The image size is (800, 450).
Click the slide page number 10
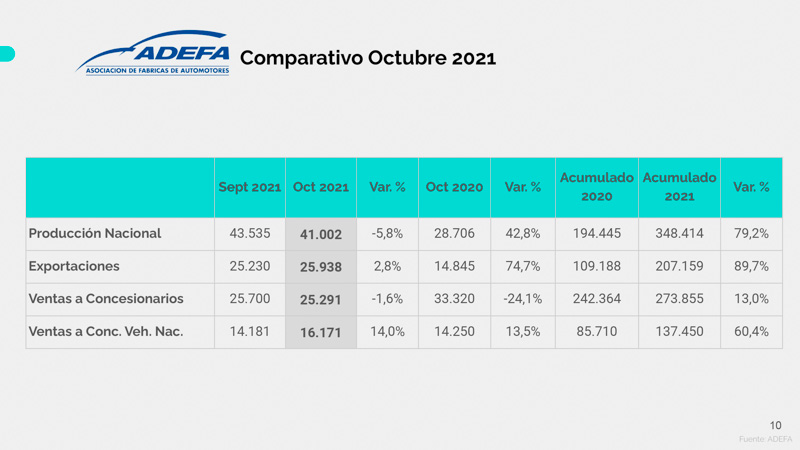coord(776,425)
